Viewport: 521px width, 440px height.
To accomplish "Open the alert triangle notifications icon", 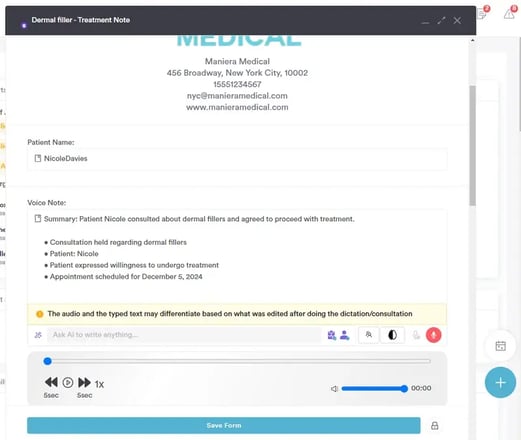I will tap(509, 14).
